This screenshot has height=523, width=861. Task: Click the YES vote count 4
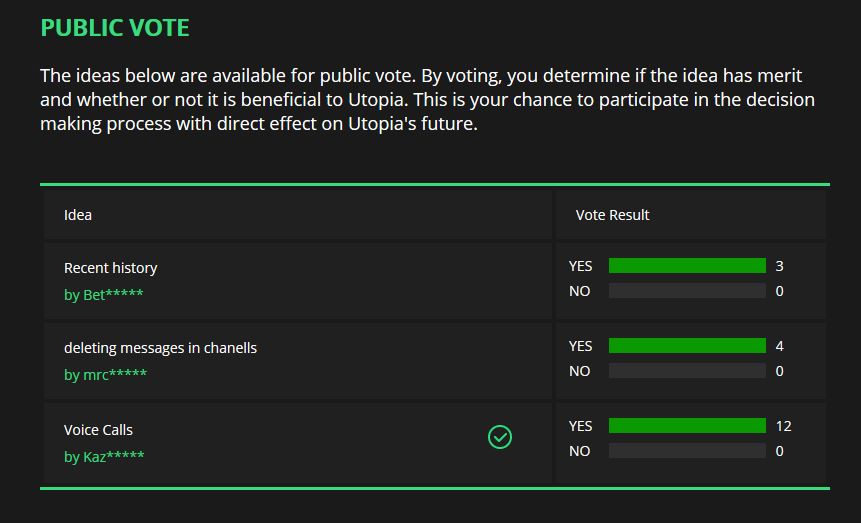[780, 346]
